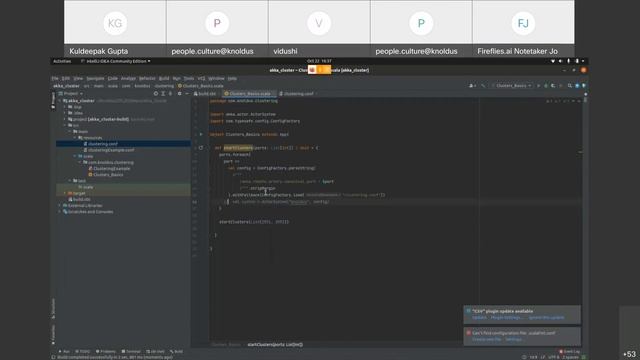This screenshot has width=640, height=360.
Task: Open the Event Log button
Action: tap(570, 351)
